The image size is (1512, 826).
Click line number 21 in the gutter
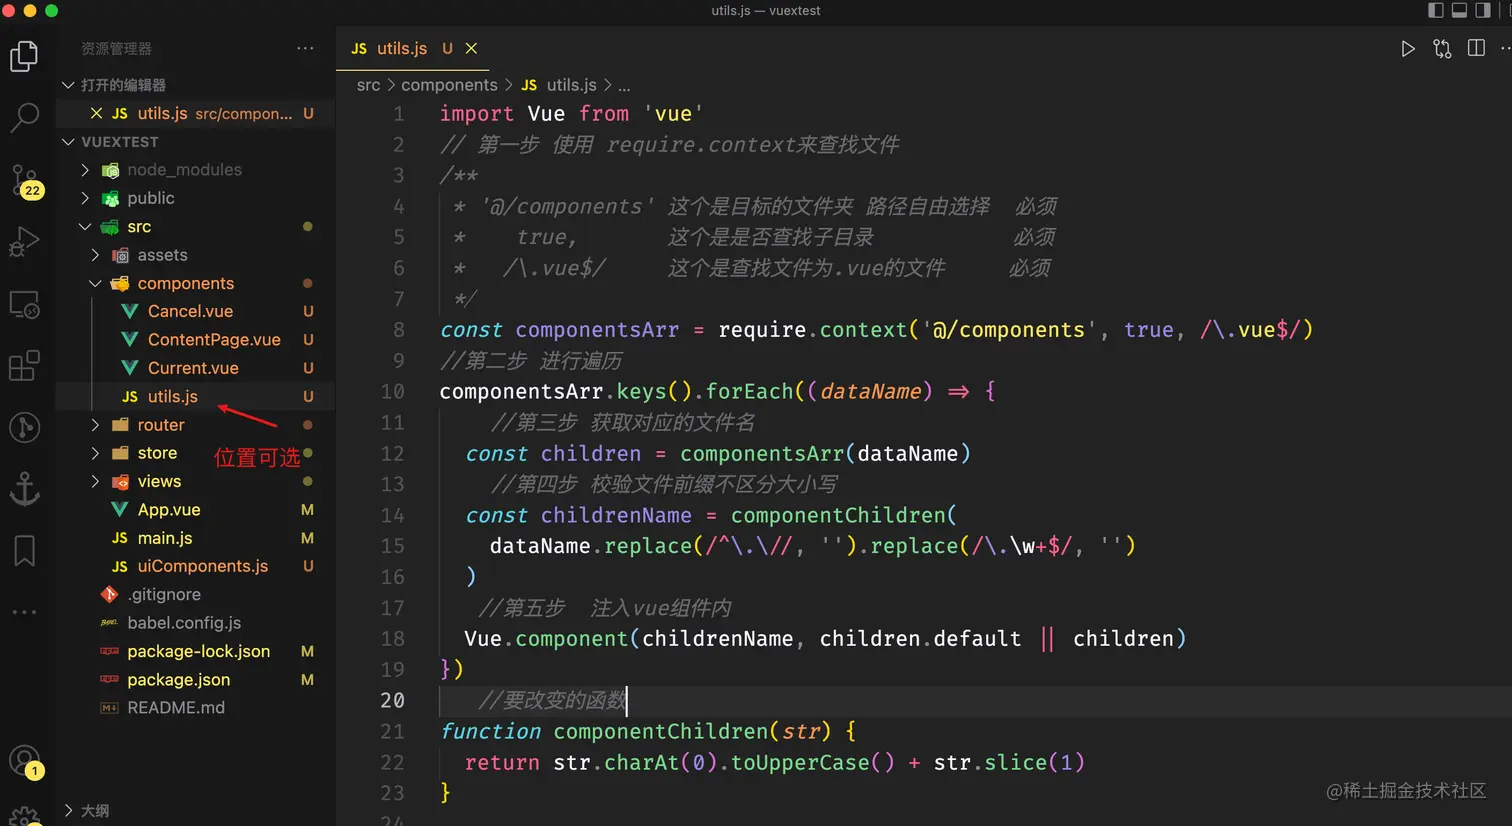[x=392, y=732]
